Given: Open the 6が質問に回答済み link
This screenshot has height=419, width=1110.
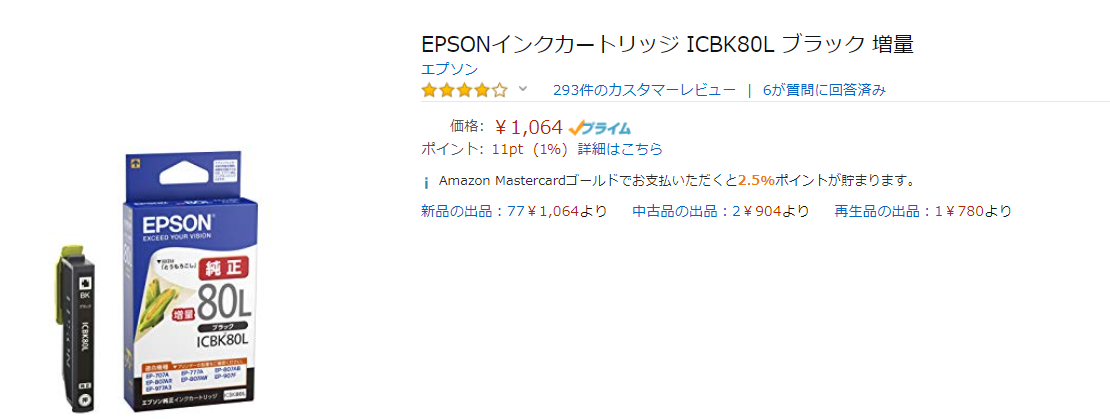Looking at the screenshot, I should tap(824, 90).
